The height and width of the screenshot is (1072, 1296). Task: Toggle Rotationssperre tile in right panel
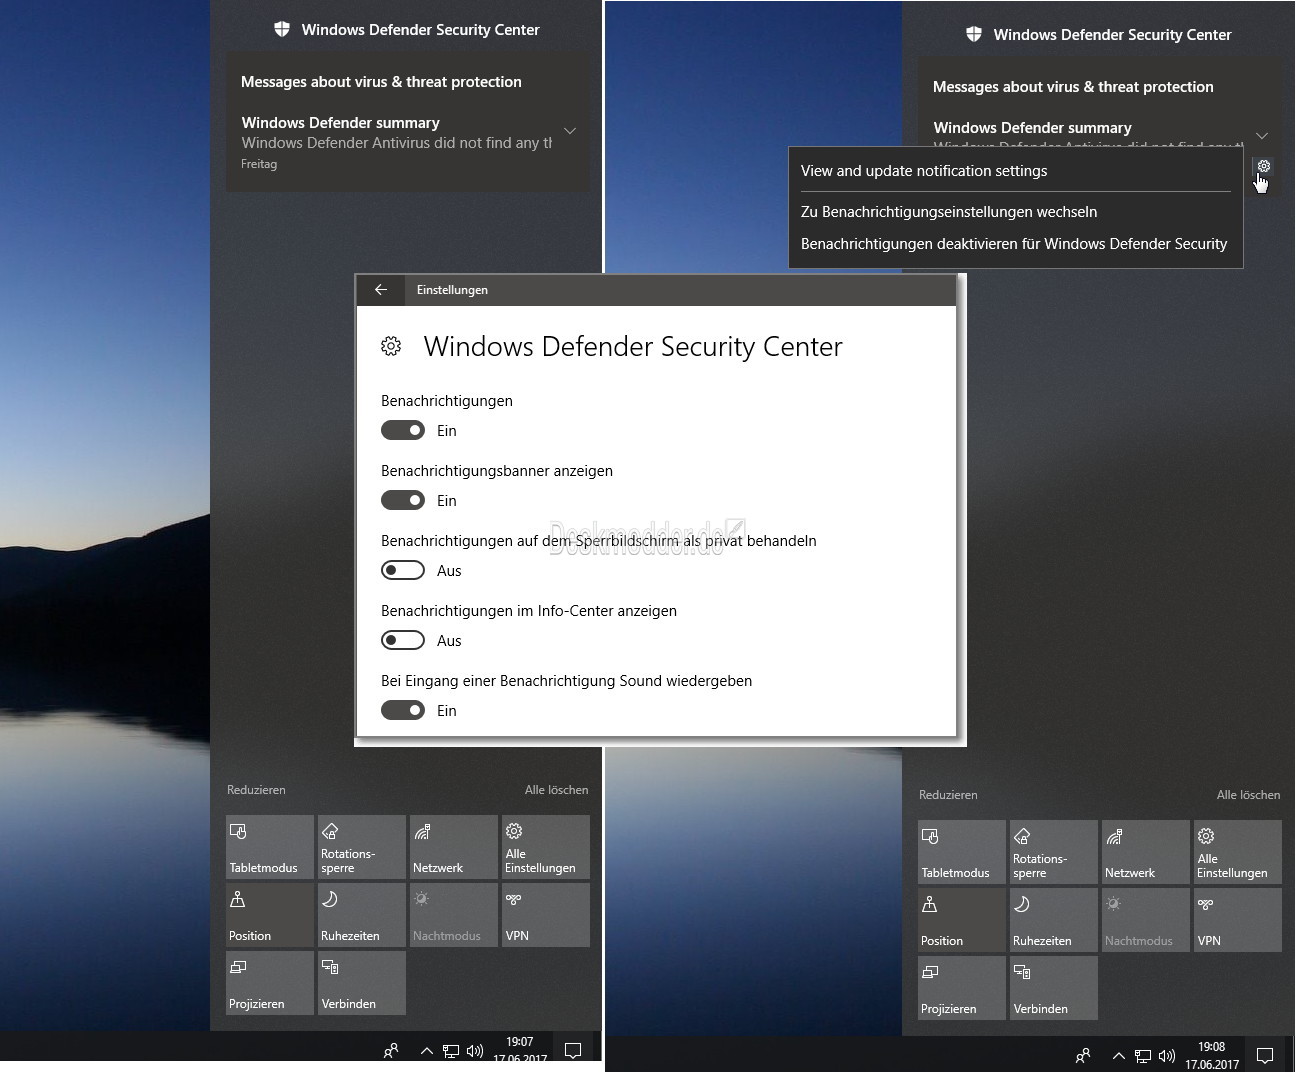click(1054, 852)
